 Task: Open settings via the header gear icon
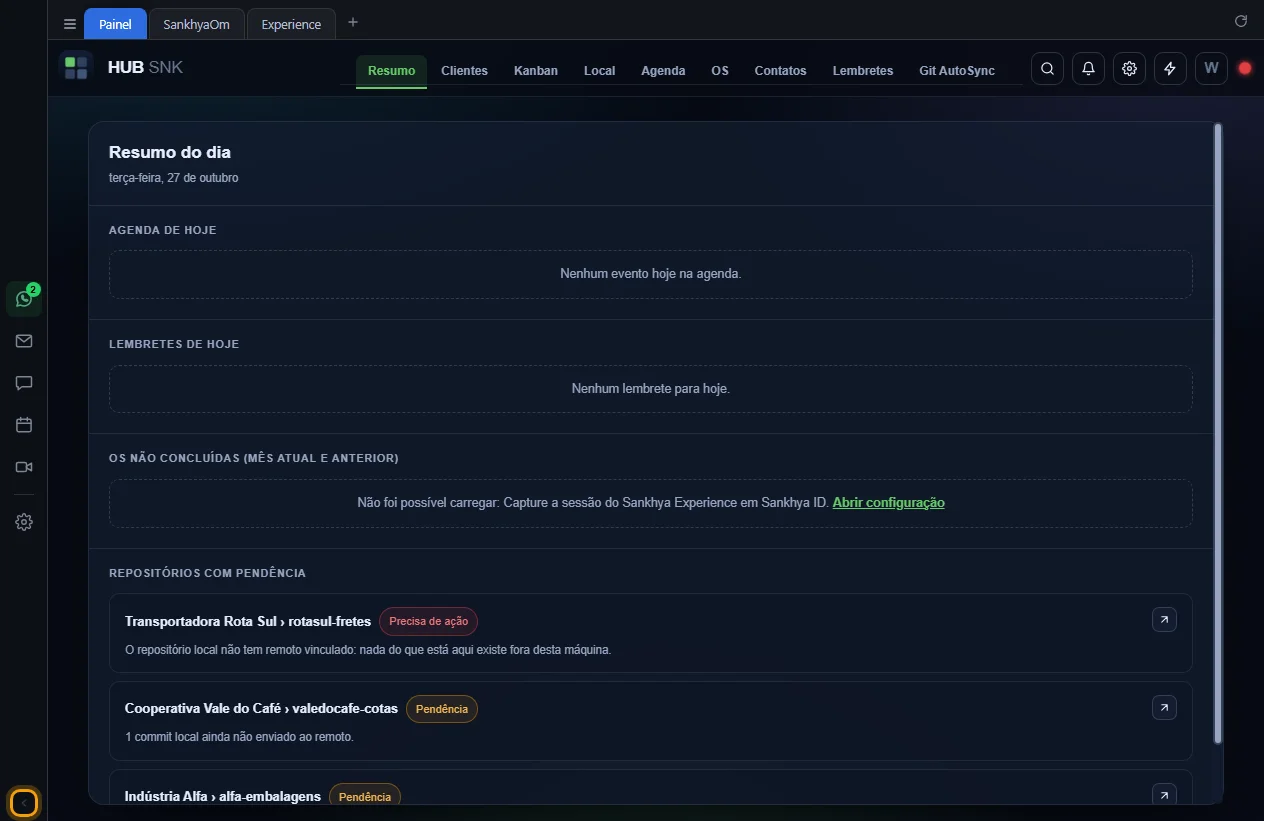1129,68
